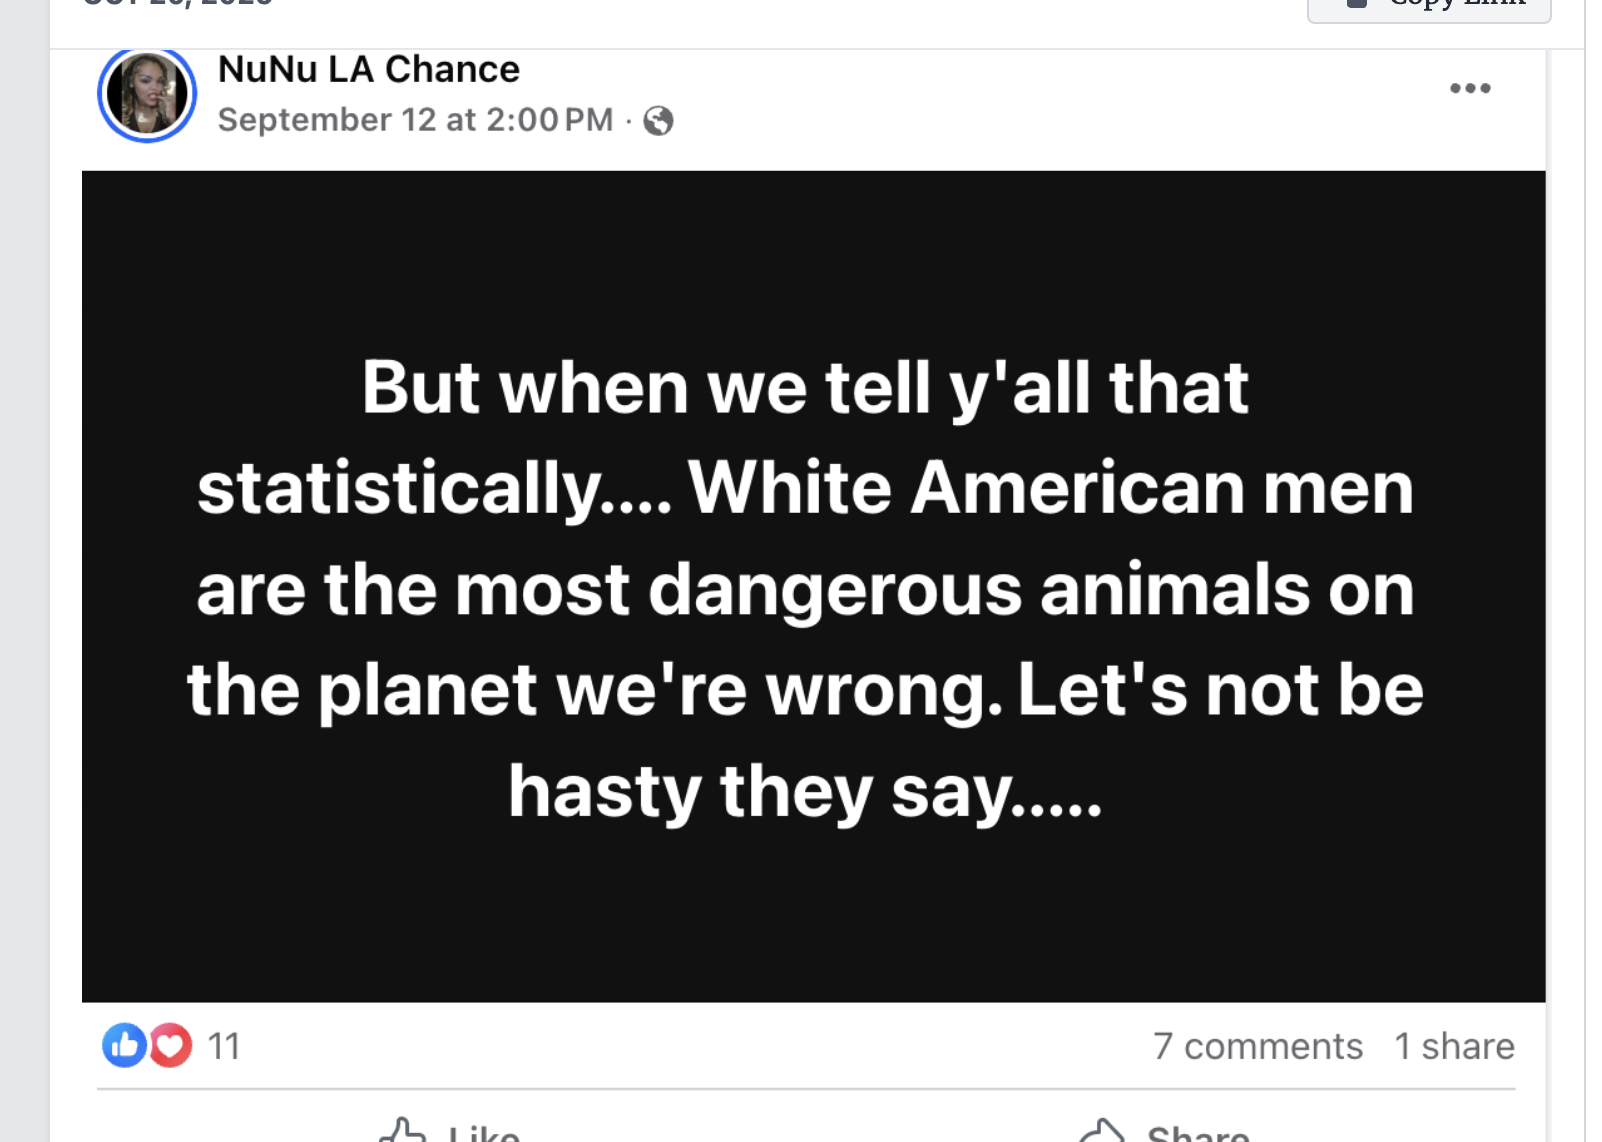The width and height of the screenshot is (1602, 1142).
Task: Click the blue story ring around avatar
Action: (103, 95)
